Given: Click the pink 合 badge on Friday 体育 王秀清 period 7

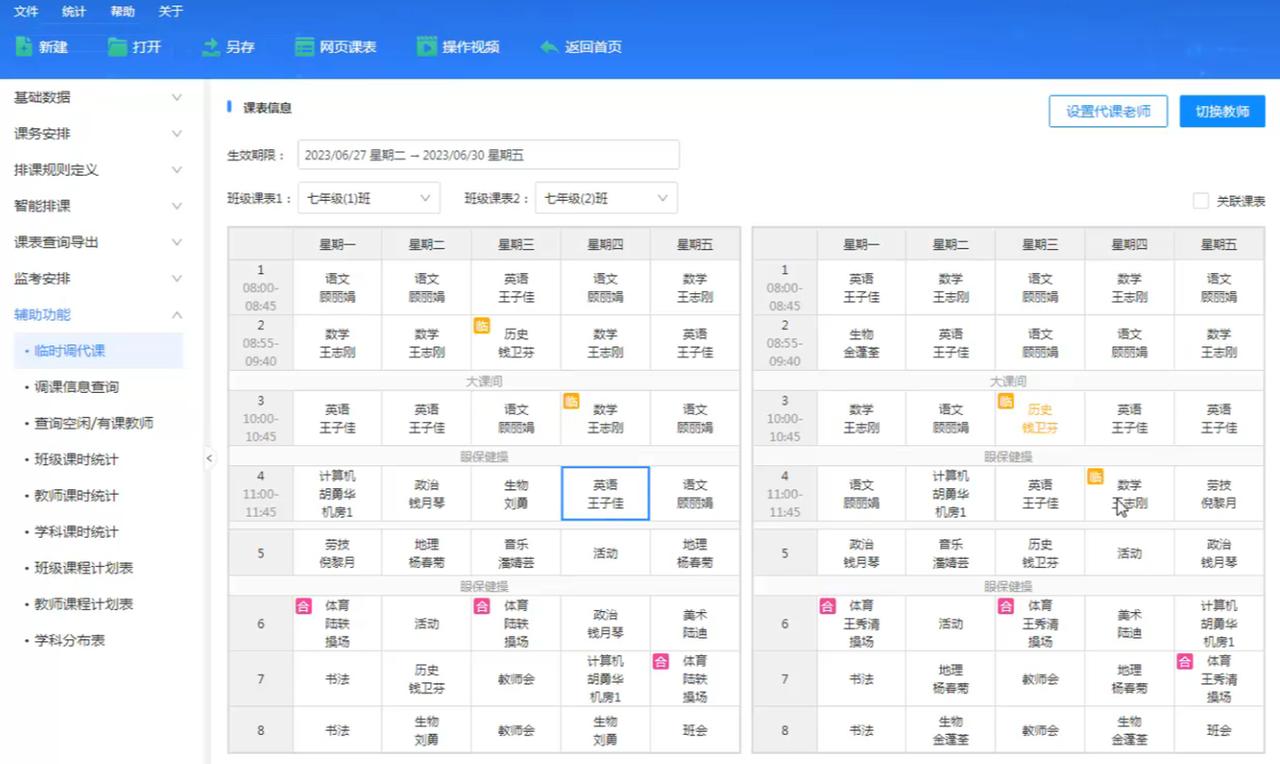Looking at the screenshot, I should (x=1185, y=661).
